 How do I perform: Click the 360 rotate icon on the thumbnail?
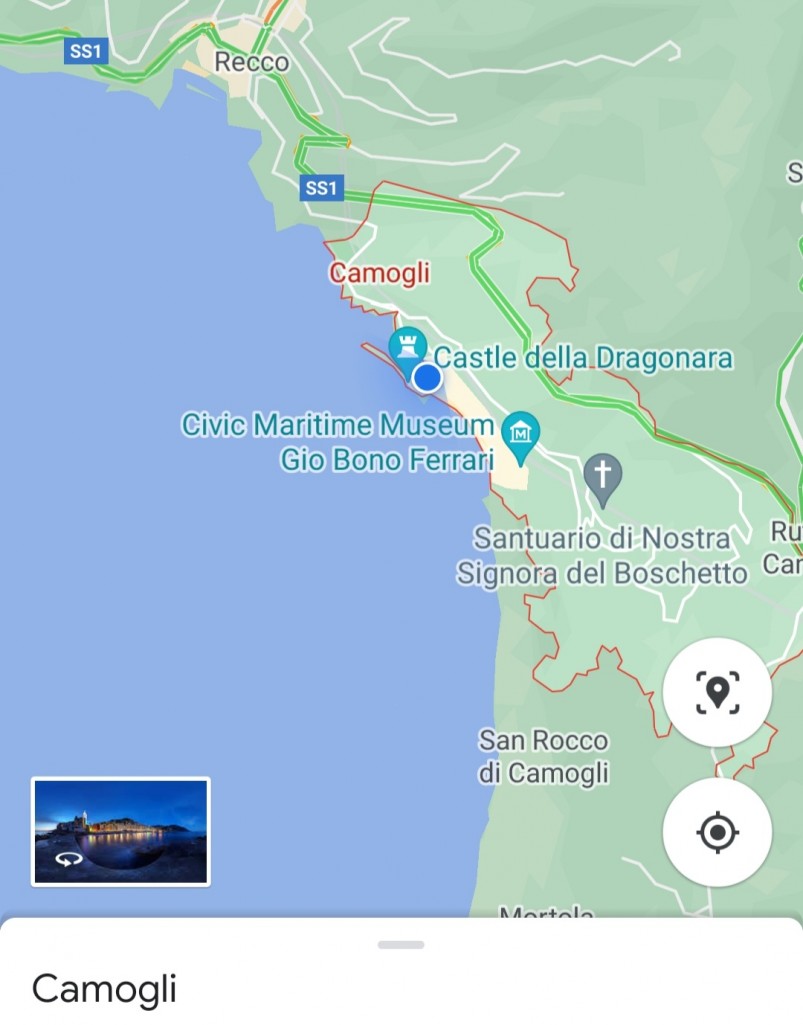point(69,860)
